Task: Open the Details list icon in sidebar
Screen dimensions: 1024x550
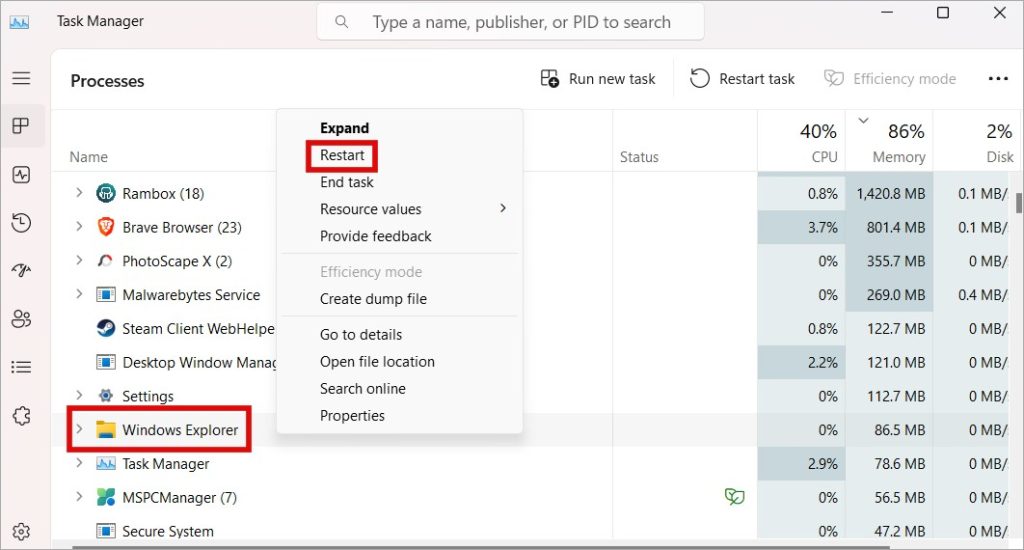Action: pyautogui.click(x=21, y=367)
